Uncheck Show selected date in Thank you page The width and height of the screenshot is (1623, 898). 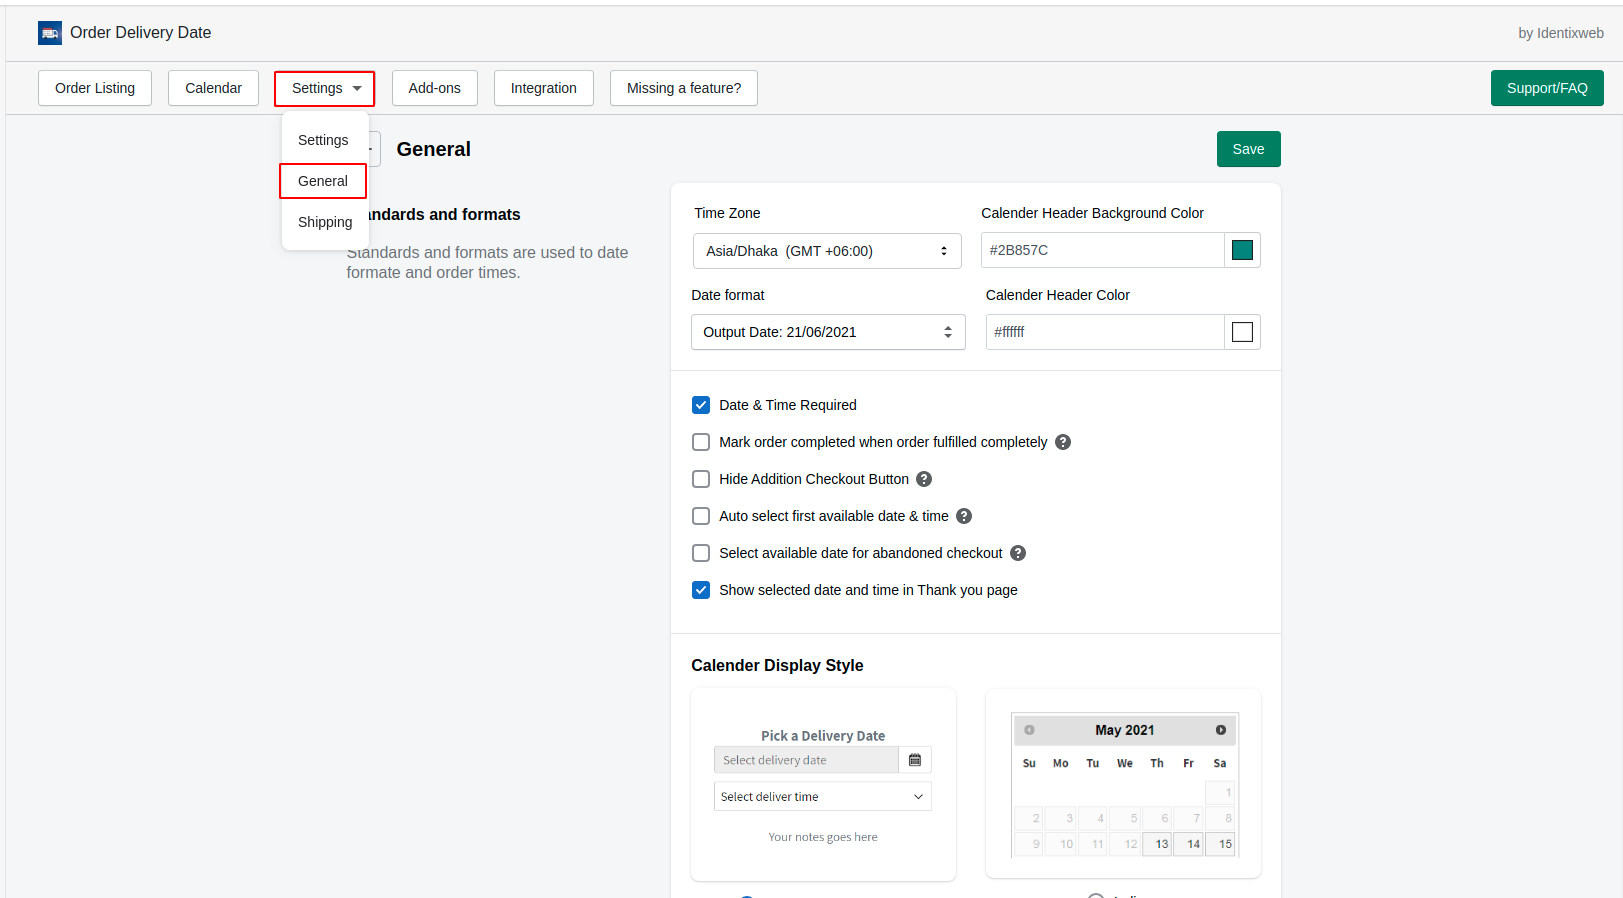click(x=701, y=590)
